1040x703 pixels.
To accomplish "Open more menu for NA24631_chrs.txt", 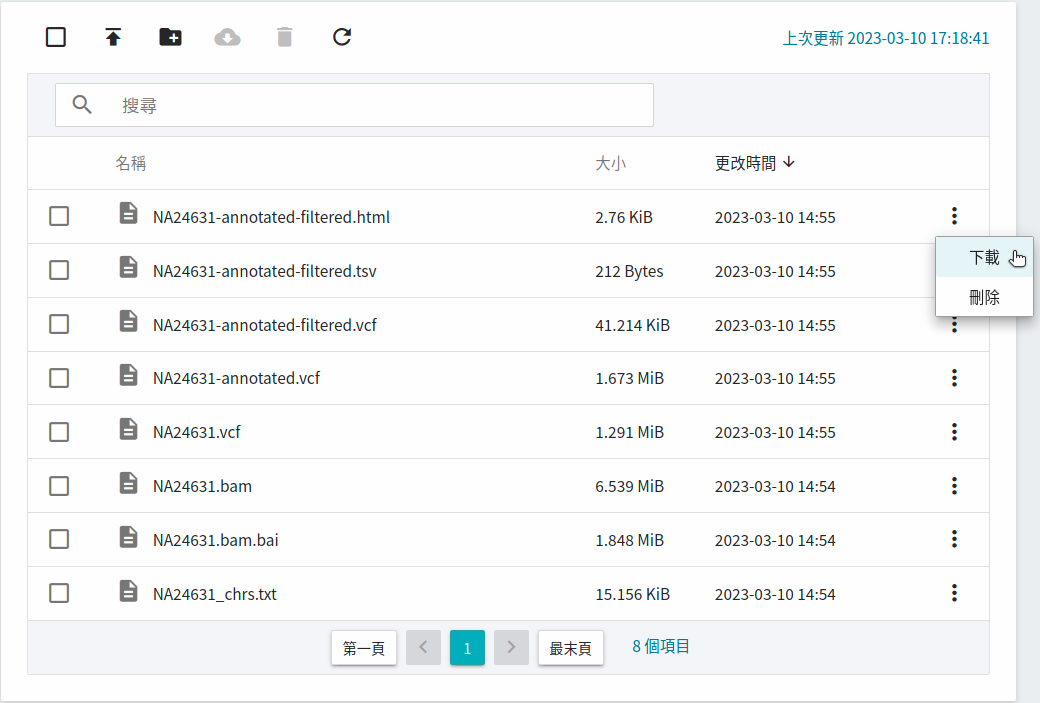I will click(954, 593).
